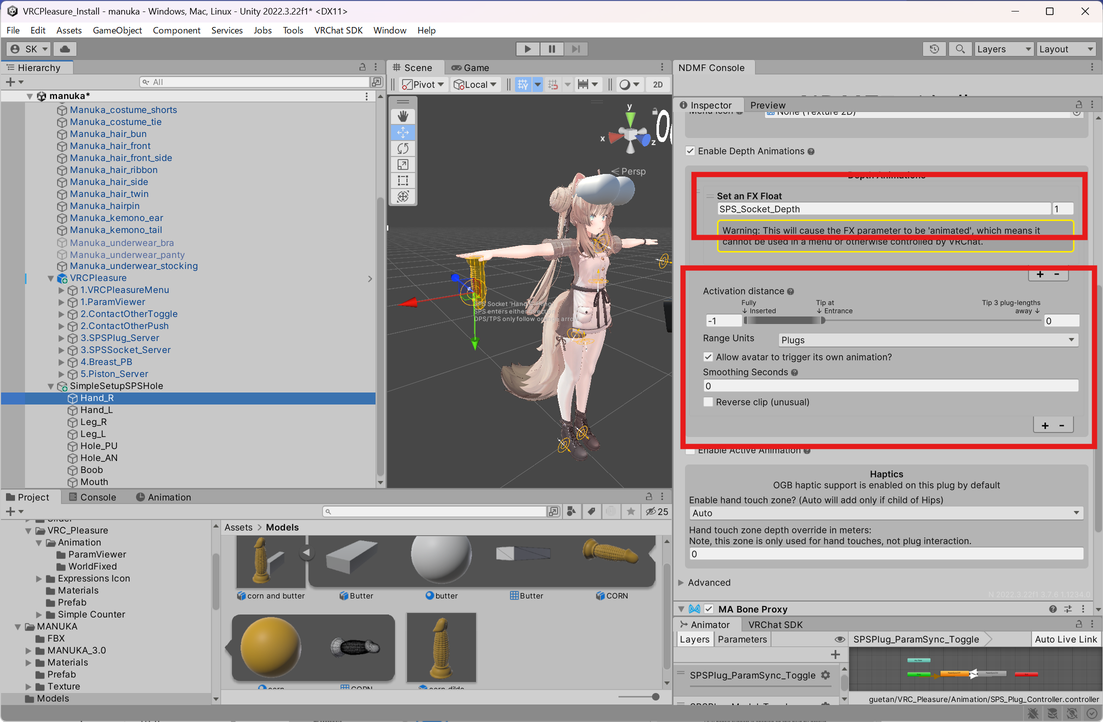Select Hand_L in the Hierarchy
Screen dimensions: 1103x722
tap(96, 410)
